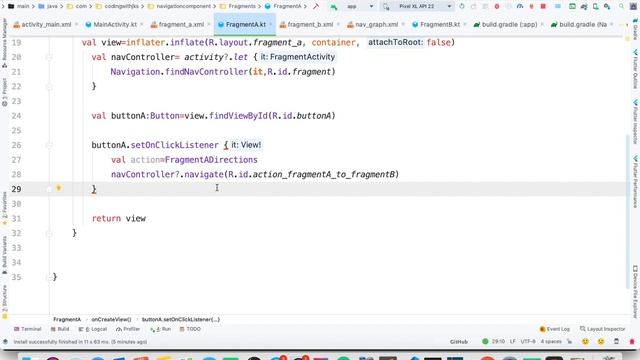640x360 pixels.
Task: Click GitHub in the status bar
Action: 459,342
